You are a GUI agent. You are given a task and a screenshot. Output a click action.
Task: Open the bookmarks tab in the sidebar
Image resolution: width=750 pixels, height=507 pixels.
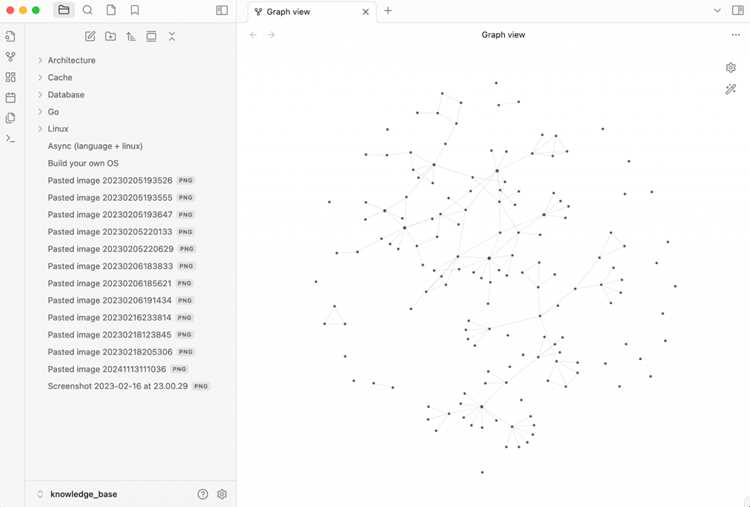point(135,10)
